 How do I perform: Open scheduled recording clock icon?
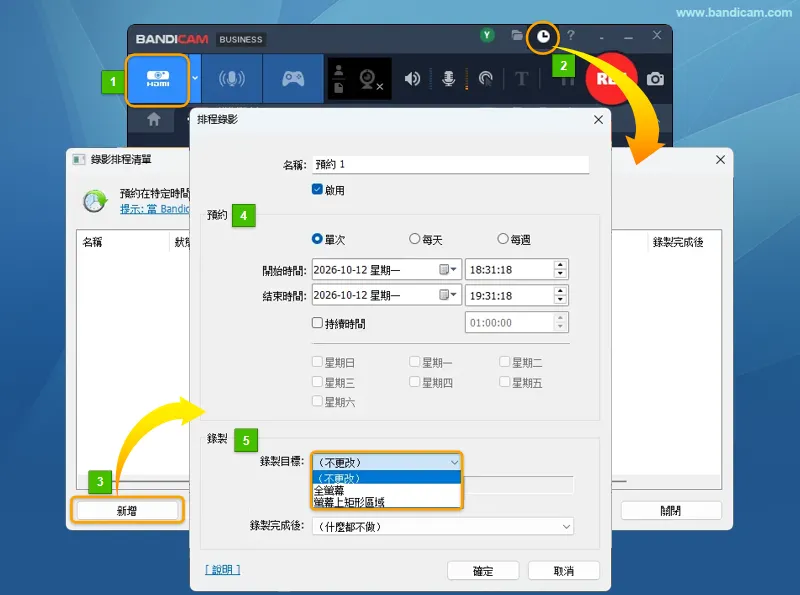(x=543, y=37)
